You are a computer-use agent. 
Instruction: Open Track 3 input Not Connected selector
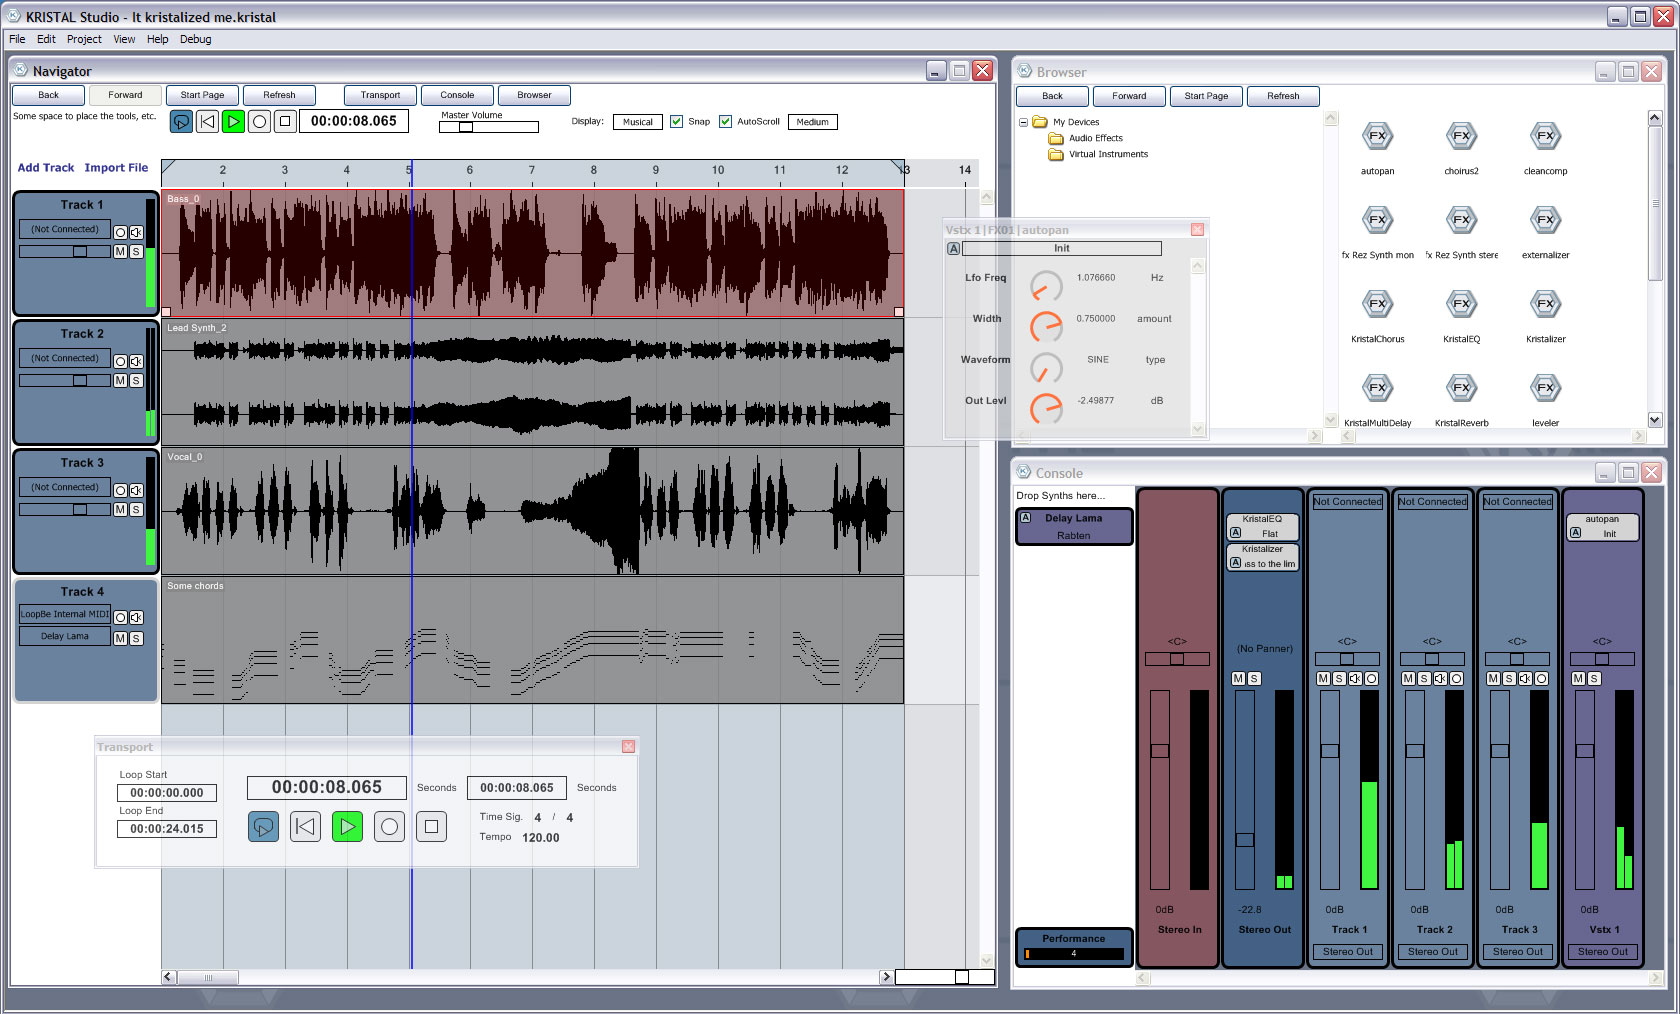tap(65, 487)
